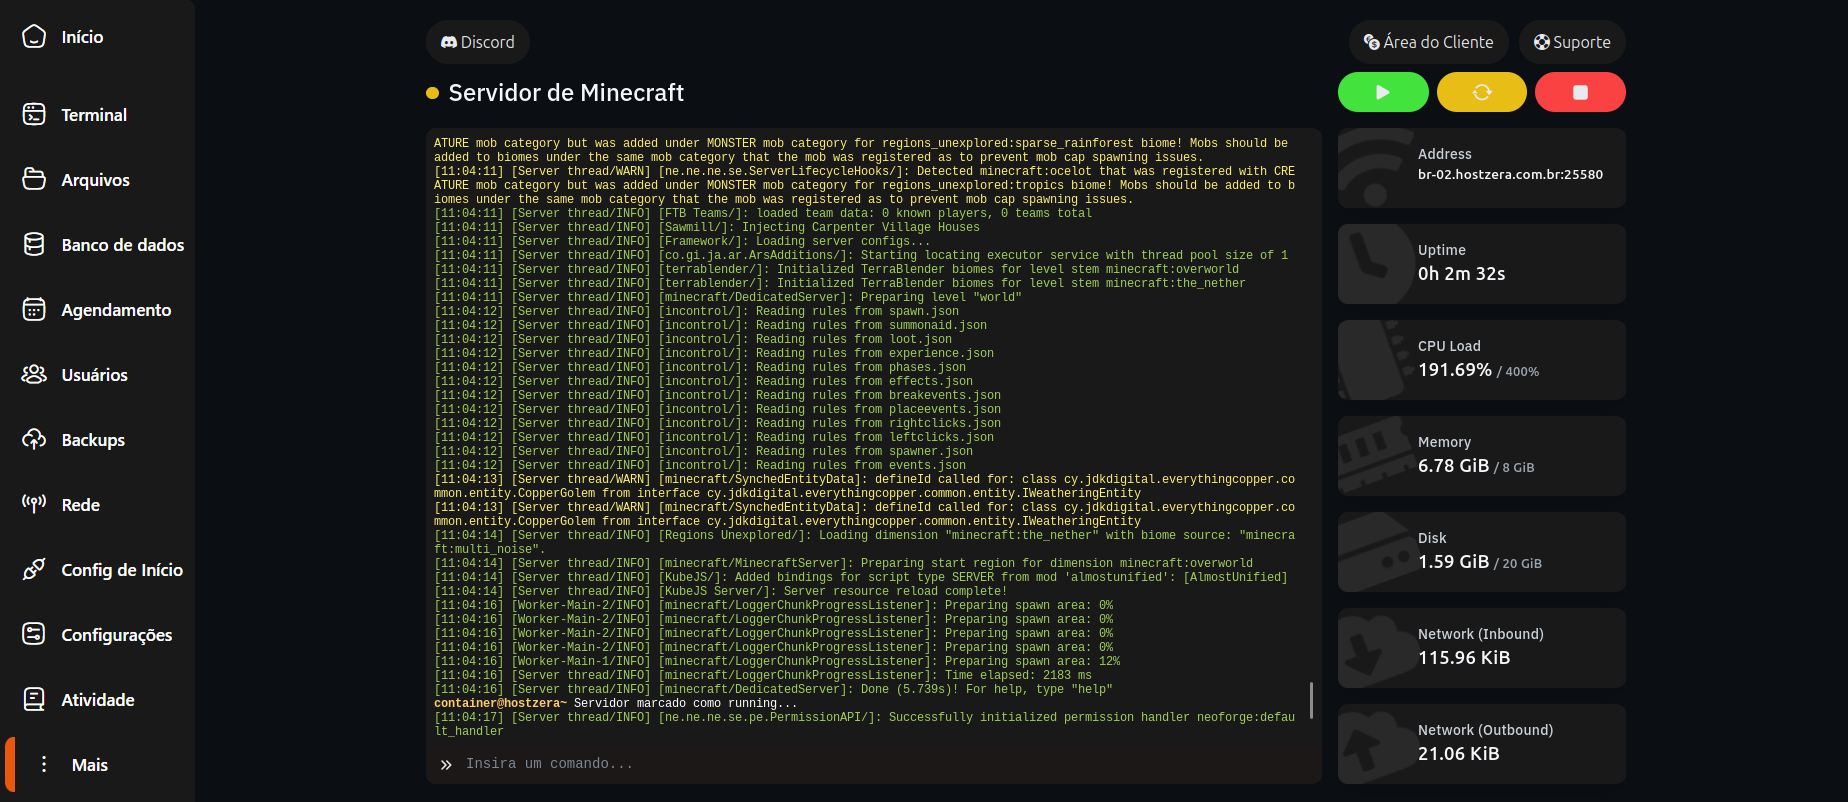Select Terminal in the sidebar
The height and width of the screenshot is (802, 1848).
click(93, 115)
